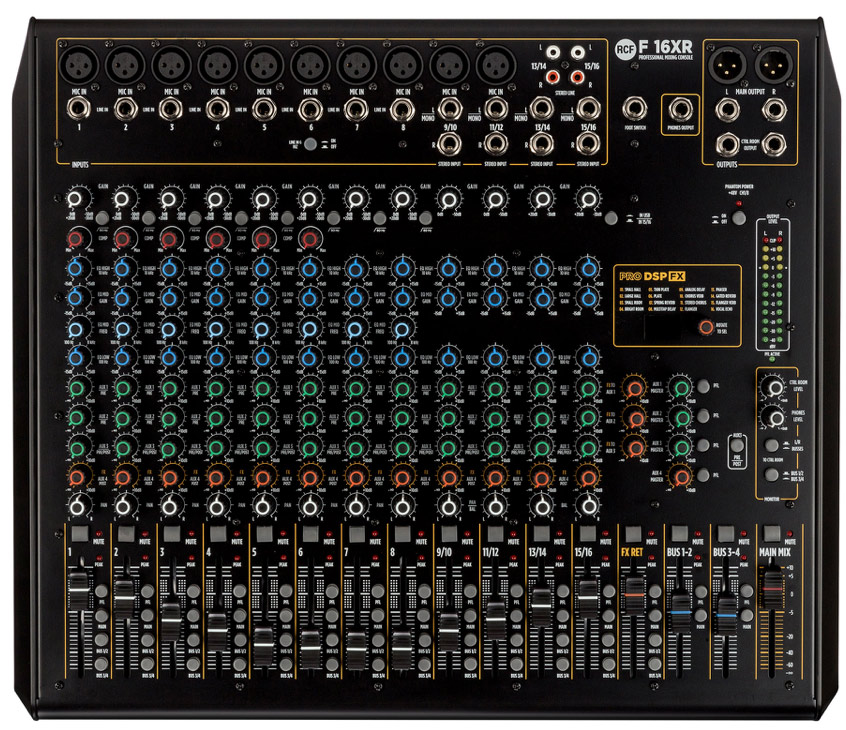The image size is (846, 730).
Task: Click the channel 1 PAN knob
Action: pos(77,507)
